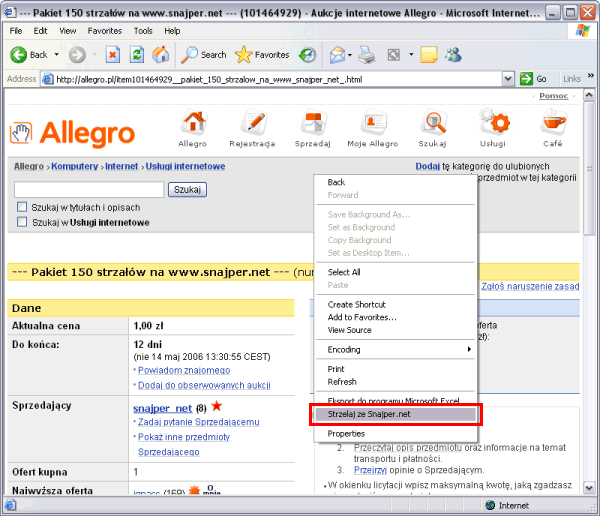Image resolution: width=600 pixels, height=516 pixels.
Task: Choose View Source in the context menu
Action: tap(396, 330)
